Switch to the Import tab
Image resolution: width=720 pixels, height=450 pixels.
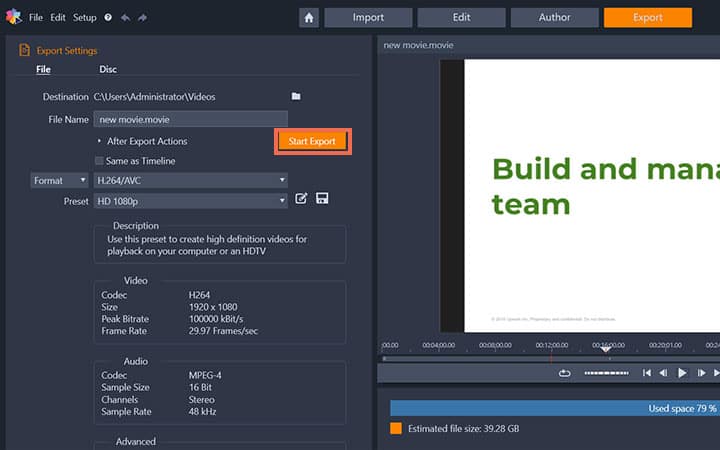pos(368,17)
